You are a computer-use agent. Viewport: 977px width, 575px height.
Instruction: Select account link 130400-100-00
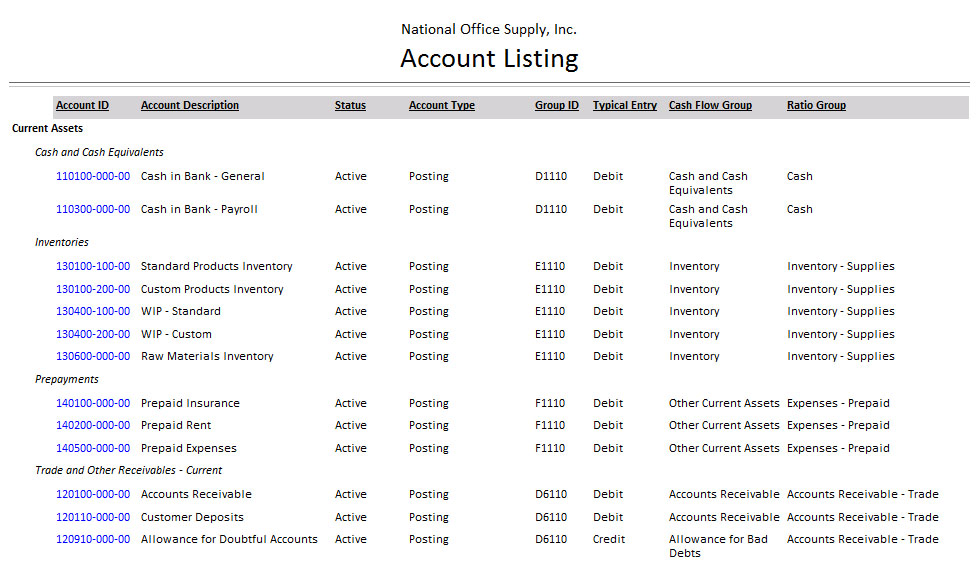coord(93,311)
